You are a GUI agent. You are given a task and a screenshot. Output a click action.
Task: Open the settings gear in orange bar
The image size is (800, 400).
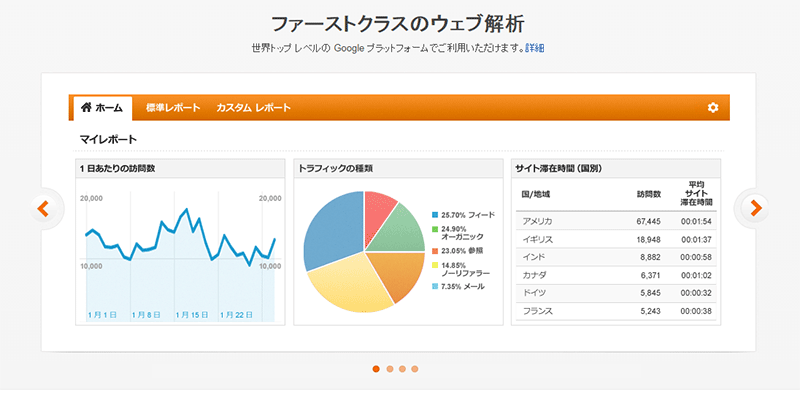click(x=713, y=107)
